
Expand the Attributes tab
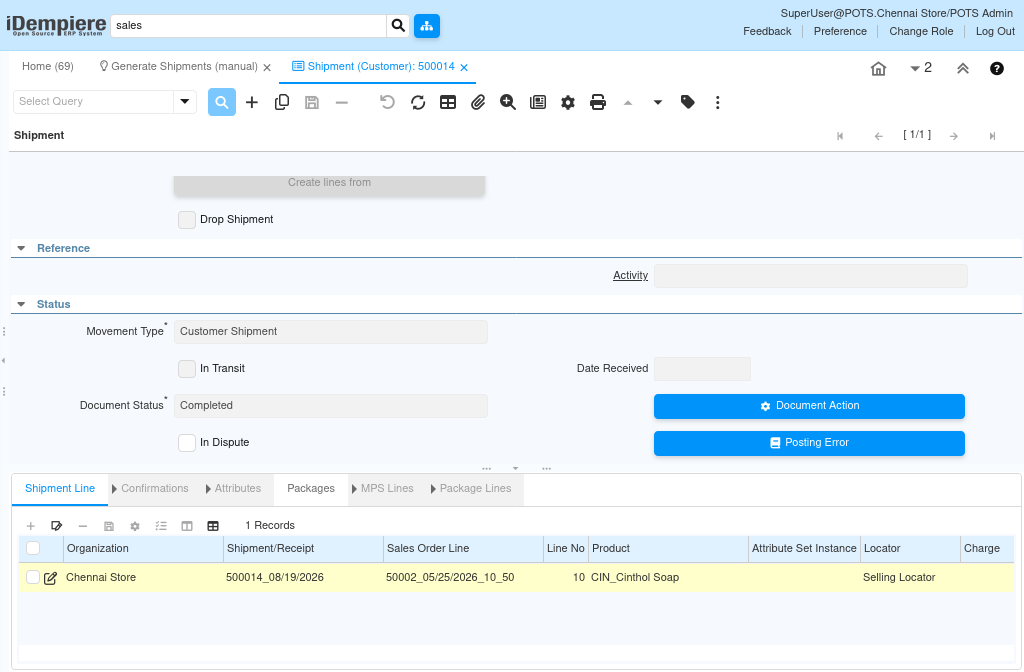(x=233, y=488)
